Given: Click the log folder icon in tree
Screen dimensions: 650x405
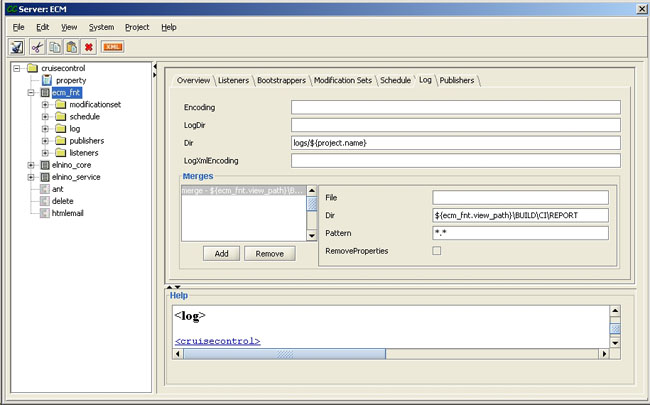Looking at the screenshot, I should 61,129.
